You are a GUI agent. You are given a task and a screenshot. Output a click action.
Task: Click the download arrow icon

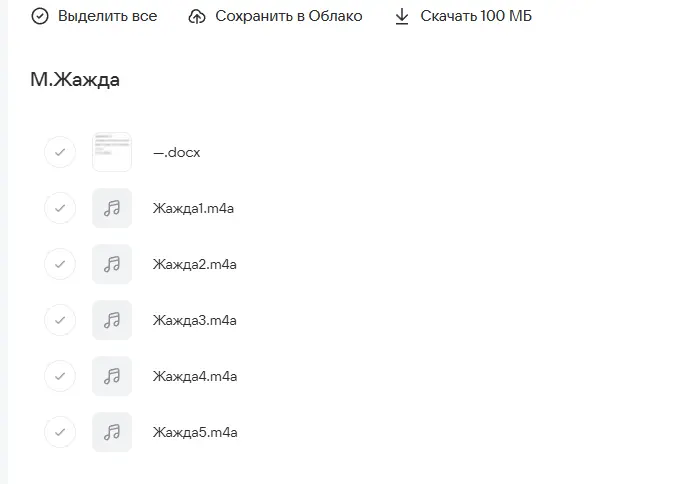pos(402,17)
